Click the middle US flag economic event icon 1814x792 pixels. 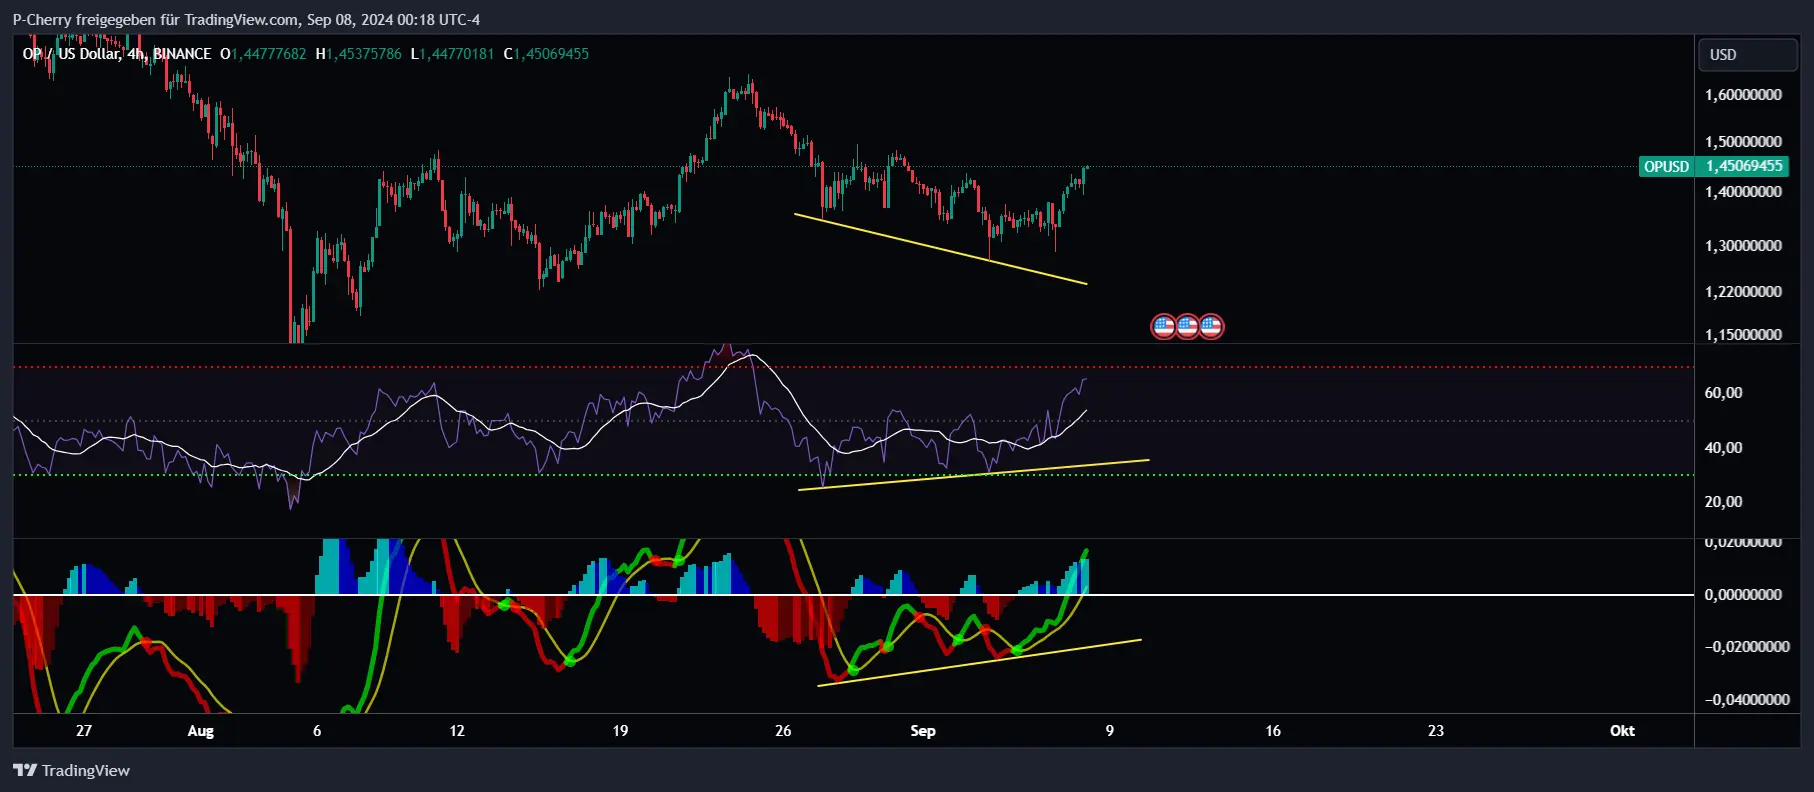coord(1187,326)
